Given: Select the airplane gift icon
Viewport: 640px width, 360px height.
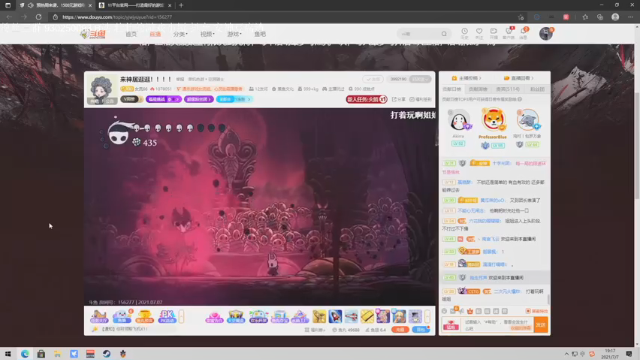Looking at the screenshot, I should pos(351,316).
